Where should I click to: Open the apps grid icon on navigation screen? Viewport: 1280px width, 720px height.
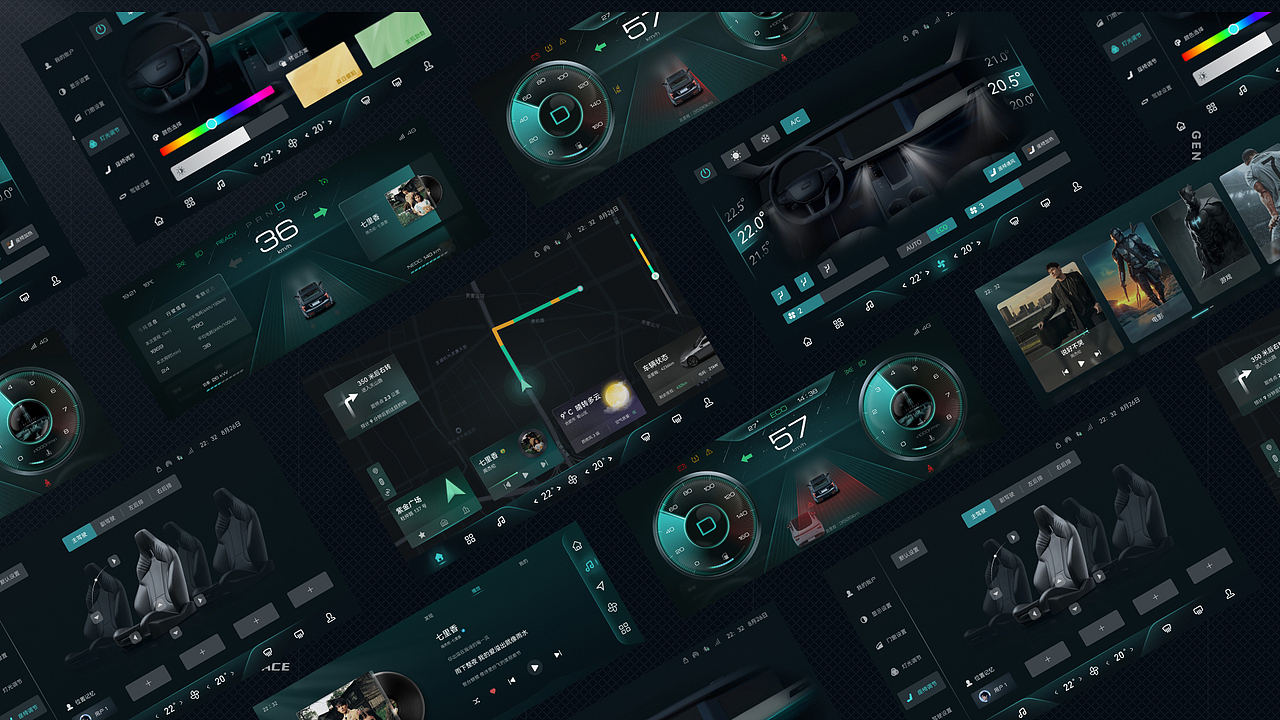pos(469,539)
